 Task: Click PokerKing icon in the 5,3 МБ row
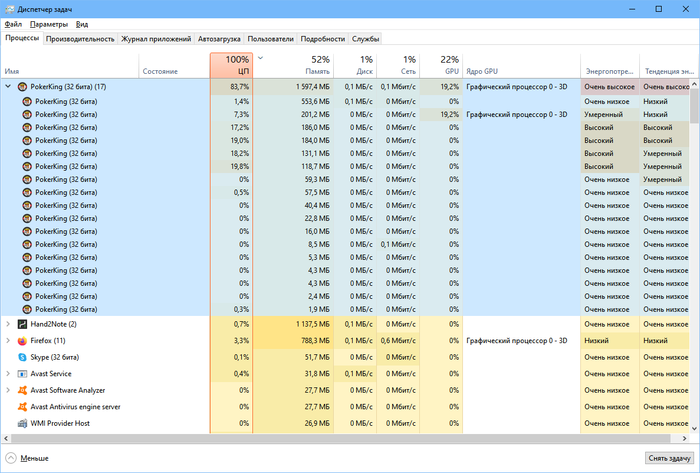pyautogui.click(x=27, y=257)
